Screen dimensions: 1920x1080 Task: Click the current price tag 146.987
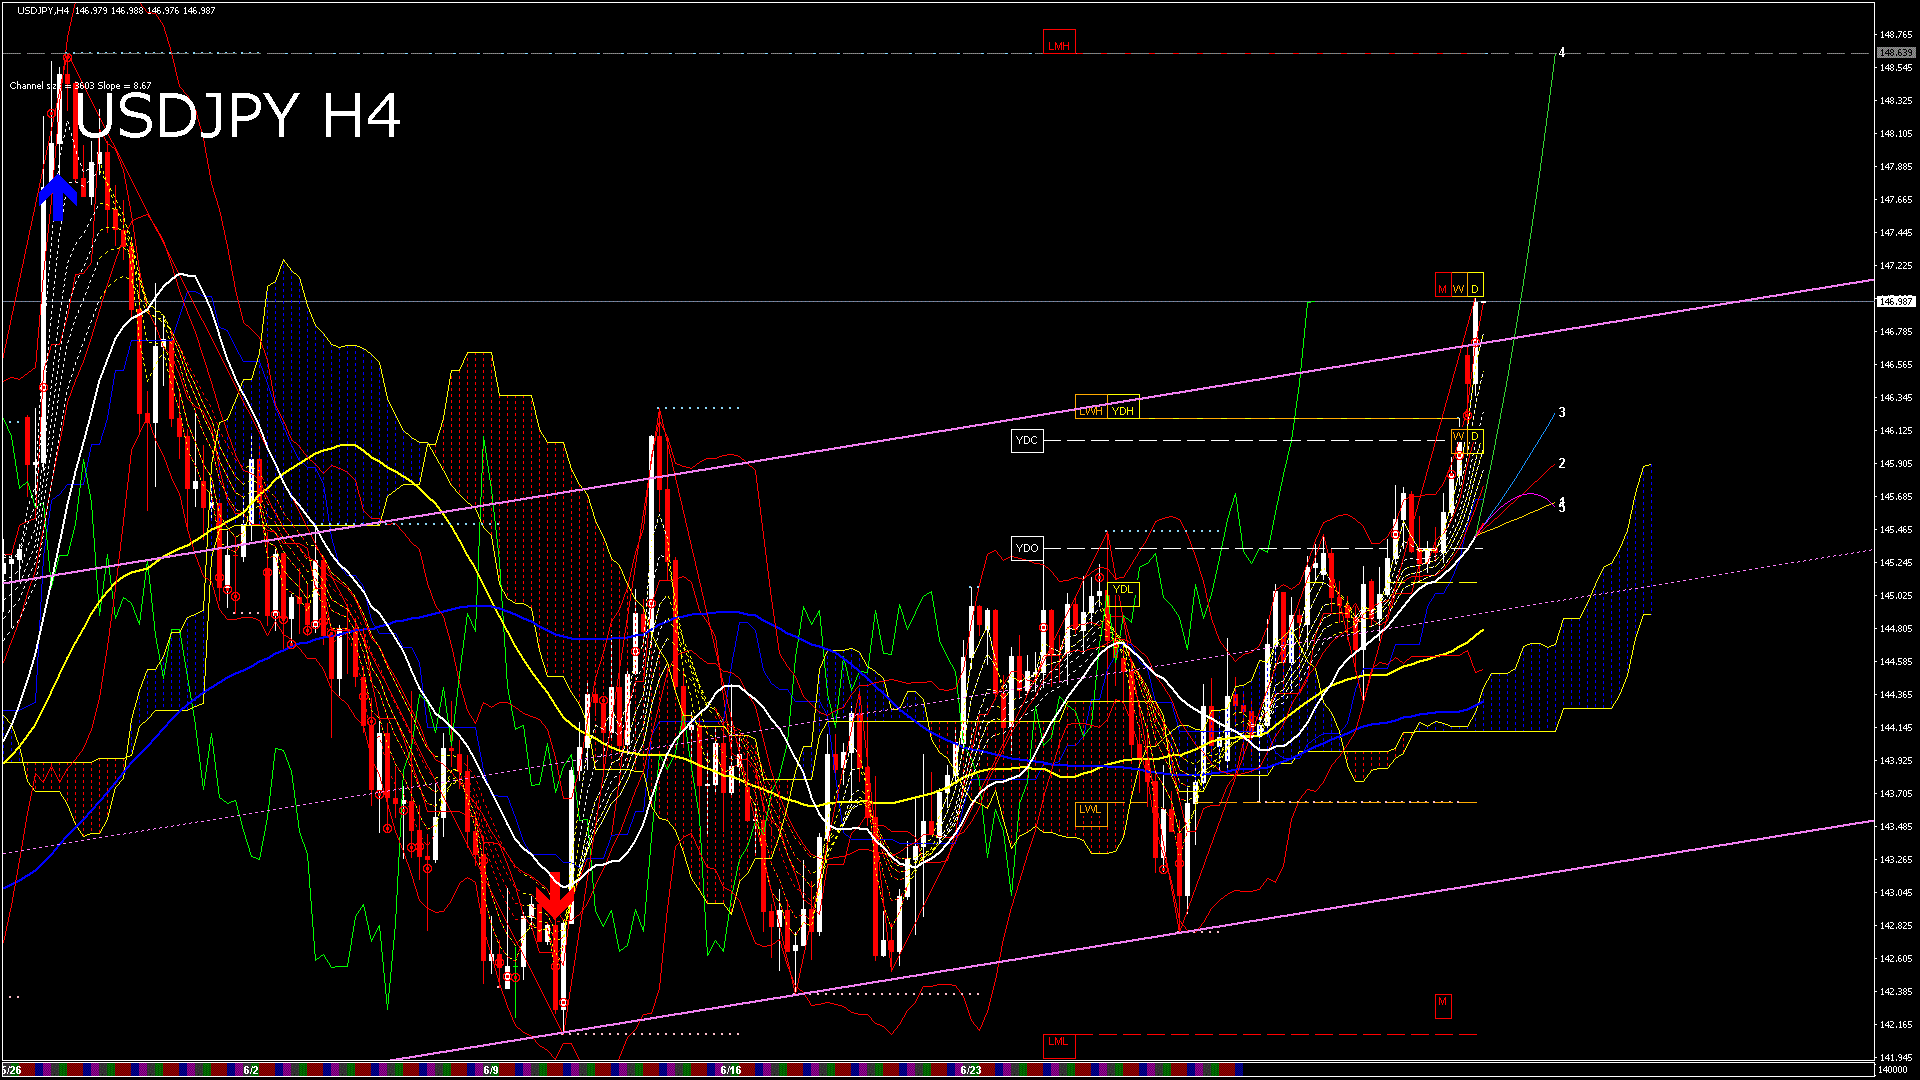click(1895, 301)
